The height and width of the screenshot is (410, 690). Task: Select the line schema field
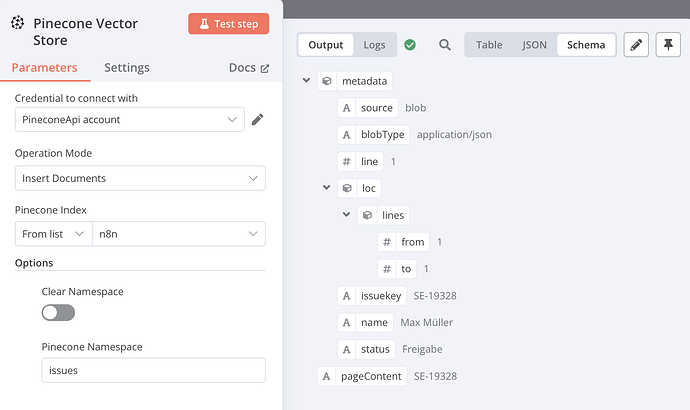pos(360,161)
